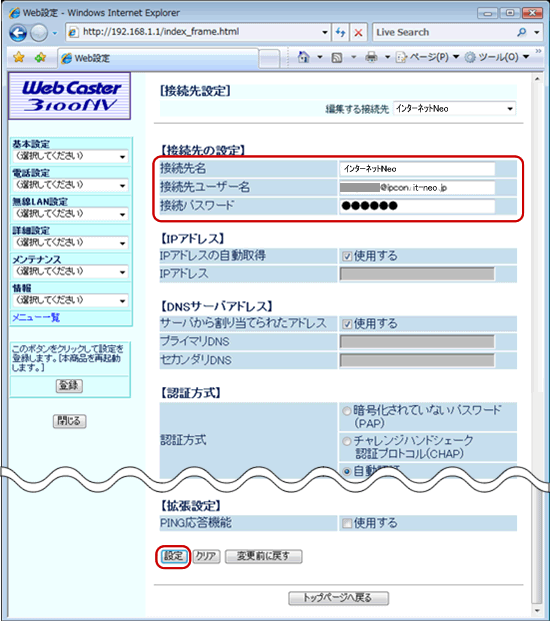Open the ページ(P) menu
The image size is (550, 621).
pos(428,57)
